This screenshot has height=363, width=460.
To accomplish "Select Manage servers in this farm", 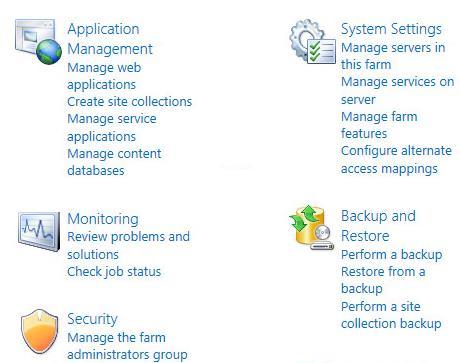I will point(393,56).
